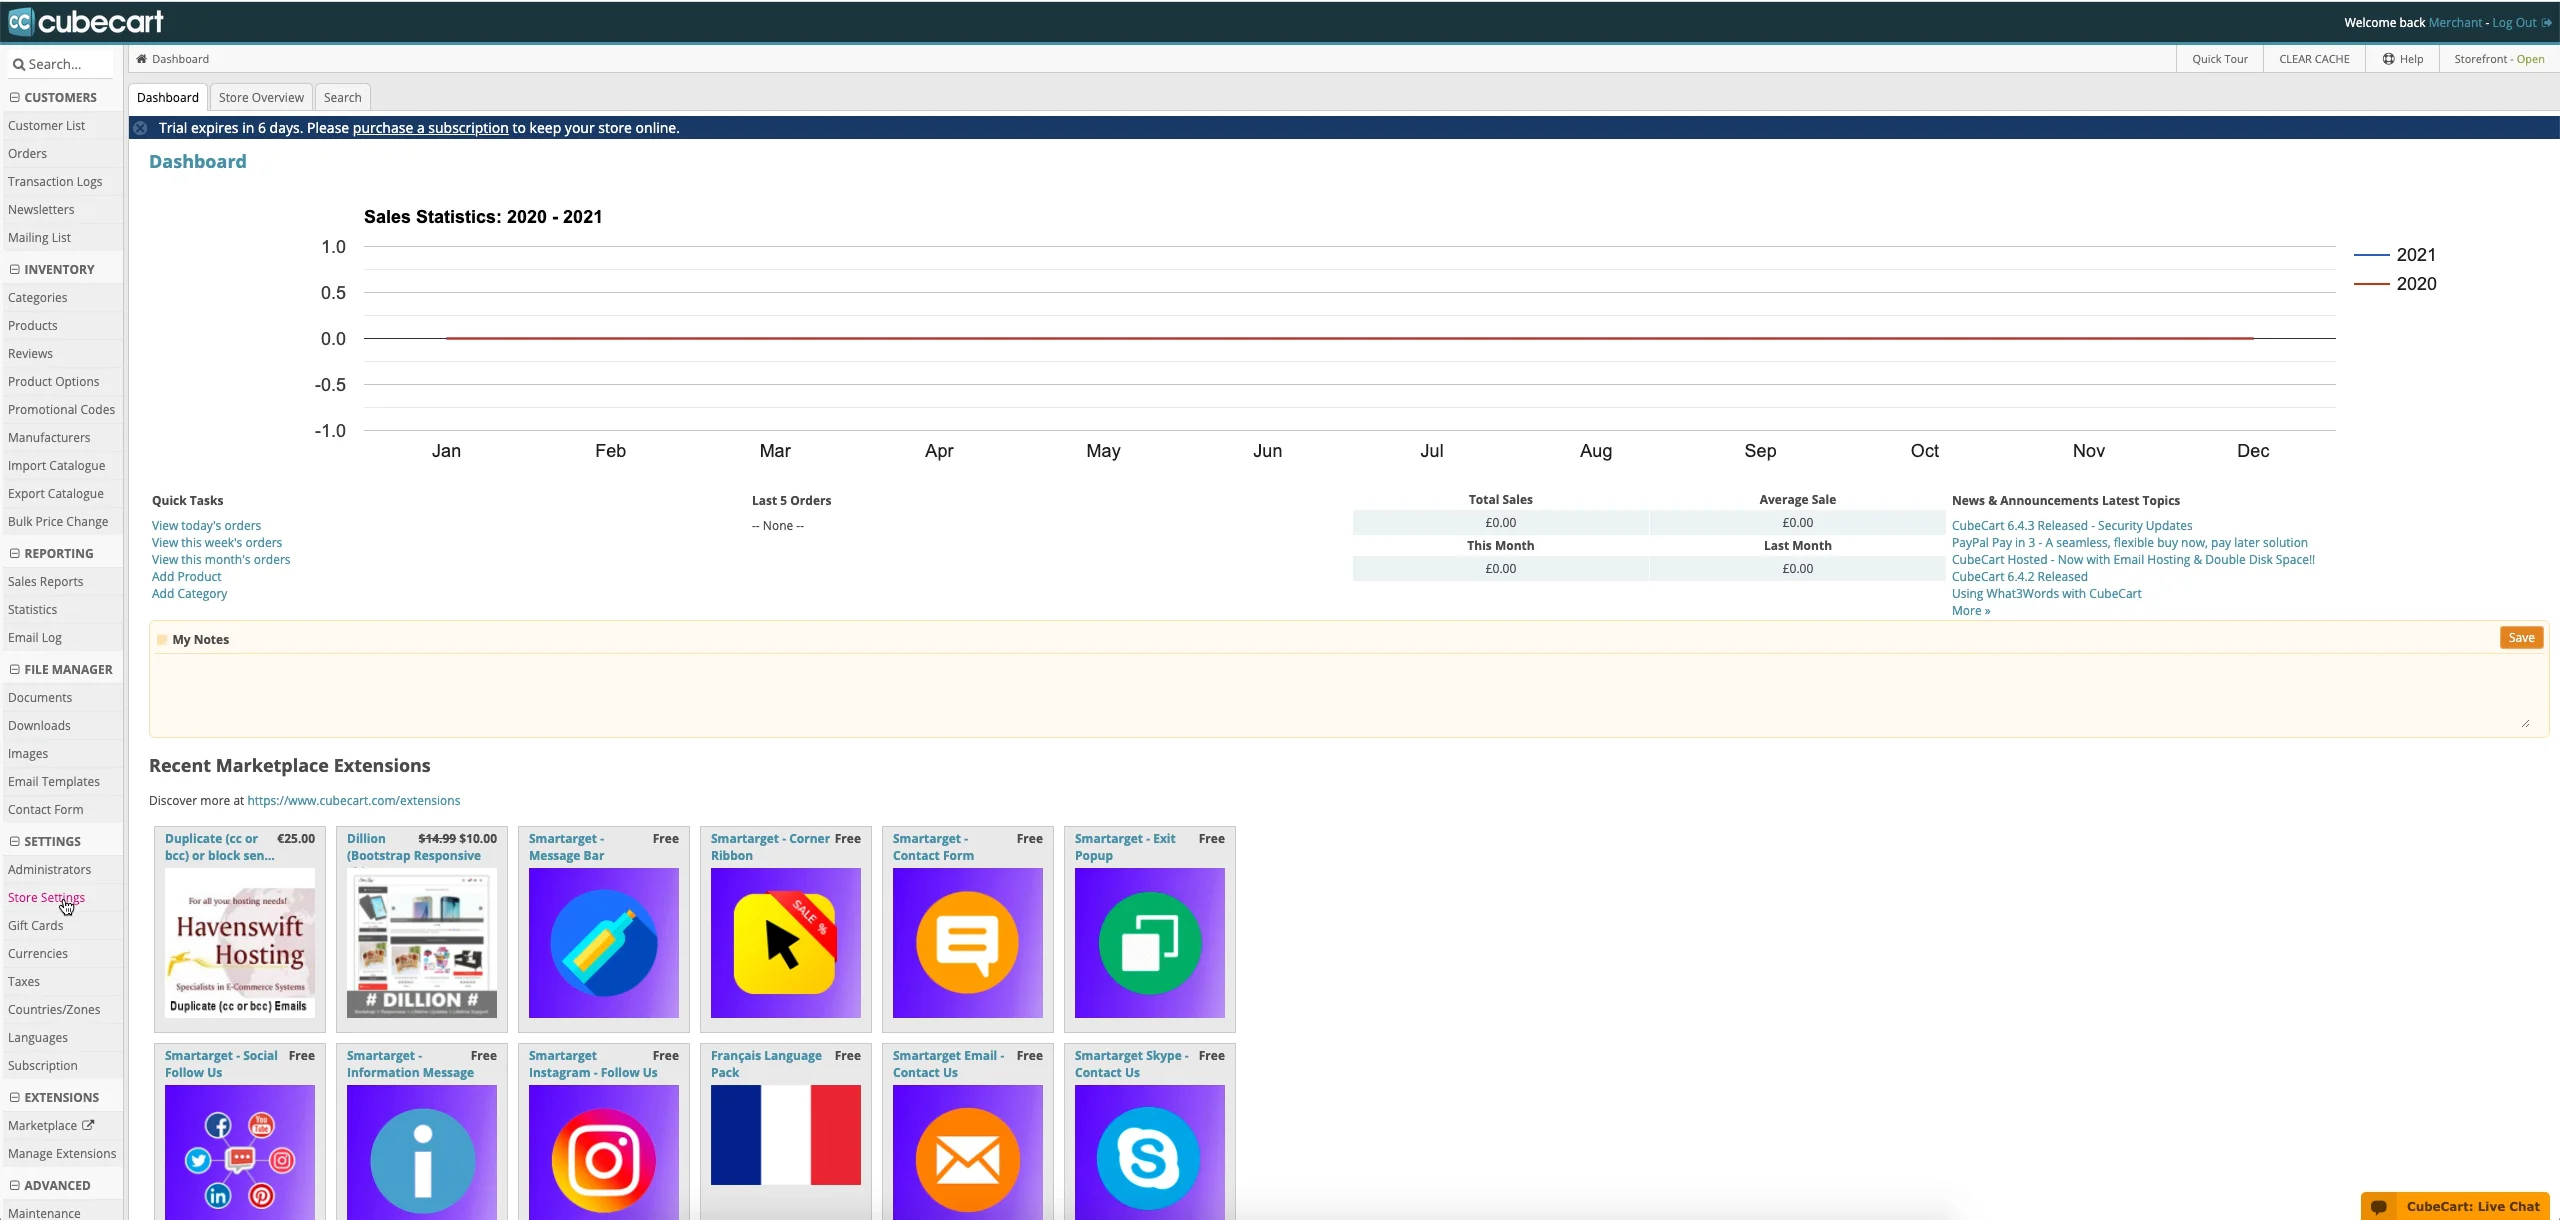Collapse the CUSTOMERS sidebar section
The width and height of the screenshot is (2560, 1220).
click(15, 97)
